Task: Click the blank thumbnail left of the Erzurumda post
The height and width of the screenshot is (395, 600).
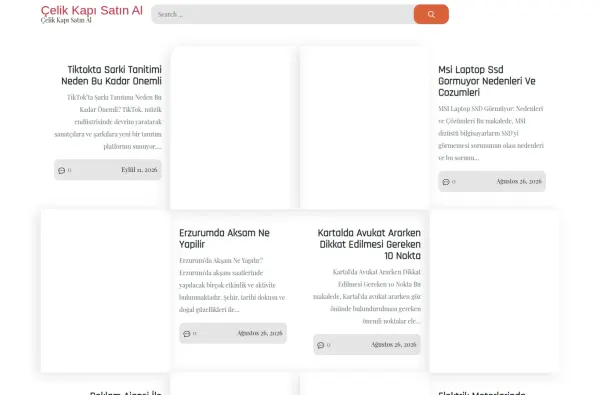Action: 106,291
